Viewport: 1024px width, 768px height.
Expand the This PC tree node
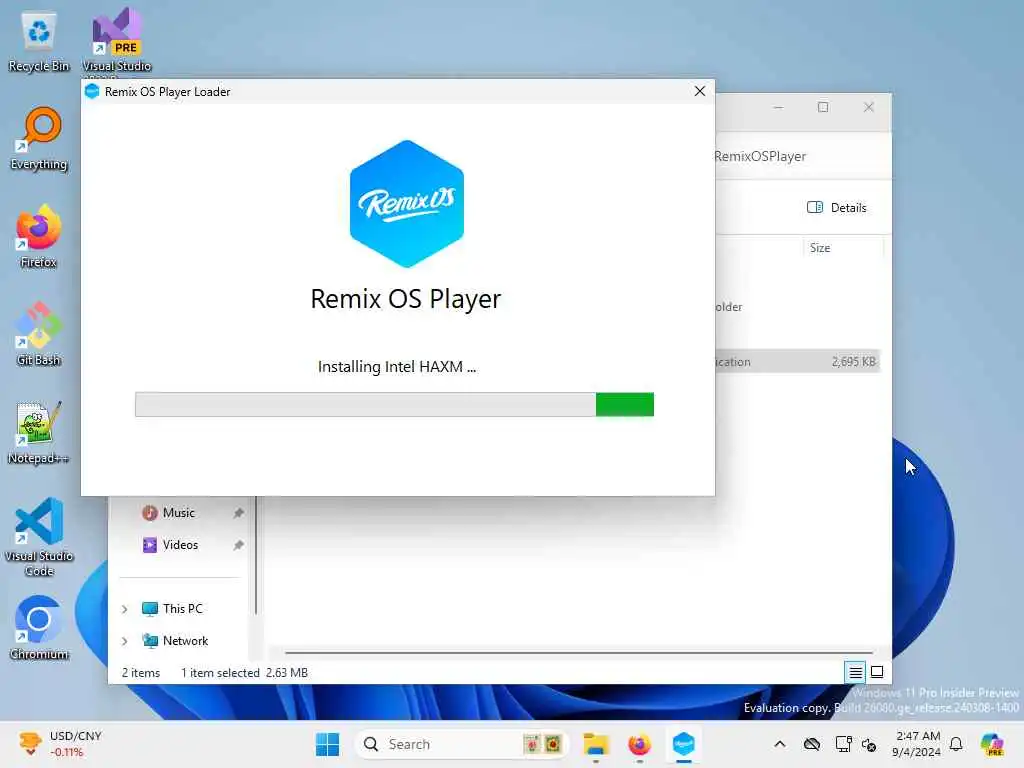point(124,609)
